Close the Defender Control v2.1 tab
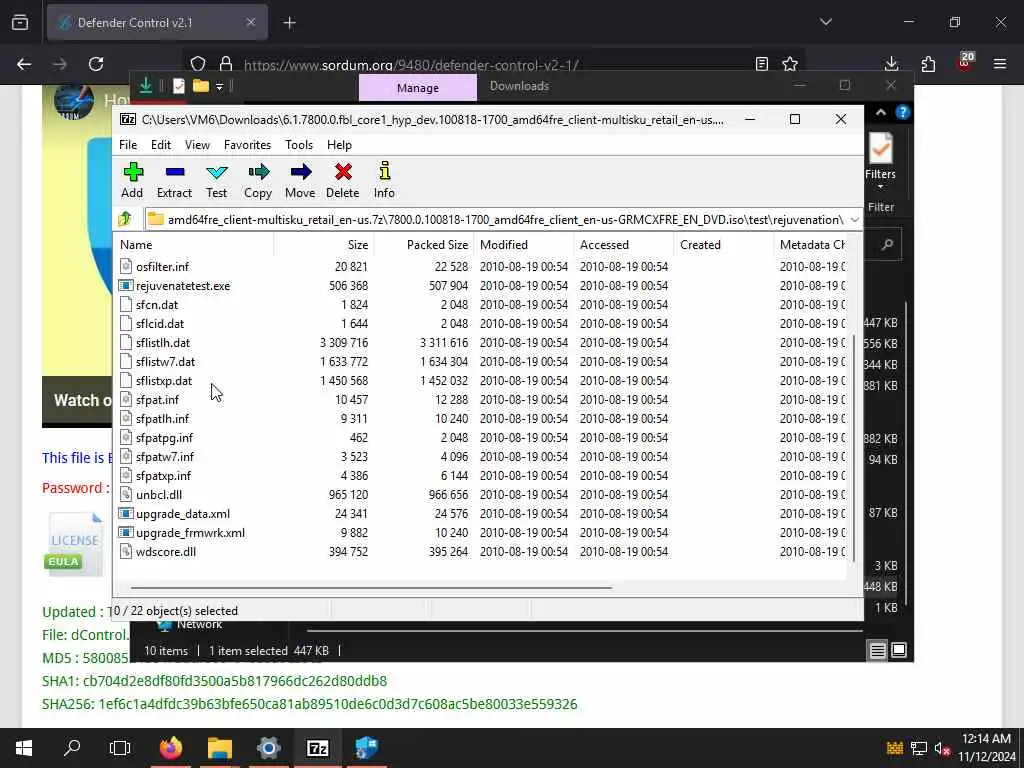The width and height of the screenshot is (1024, 768). 251,23
